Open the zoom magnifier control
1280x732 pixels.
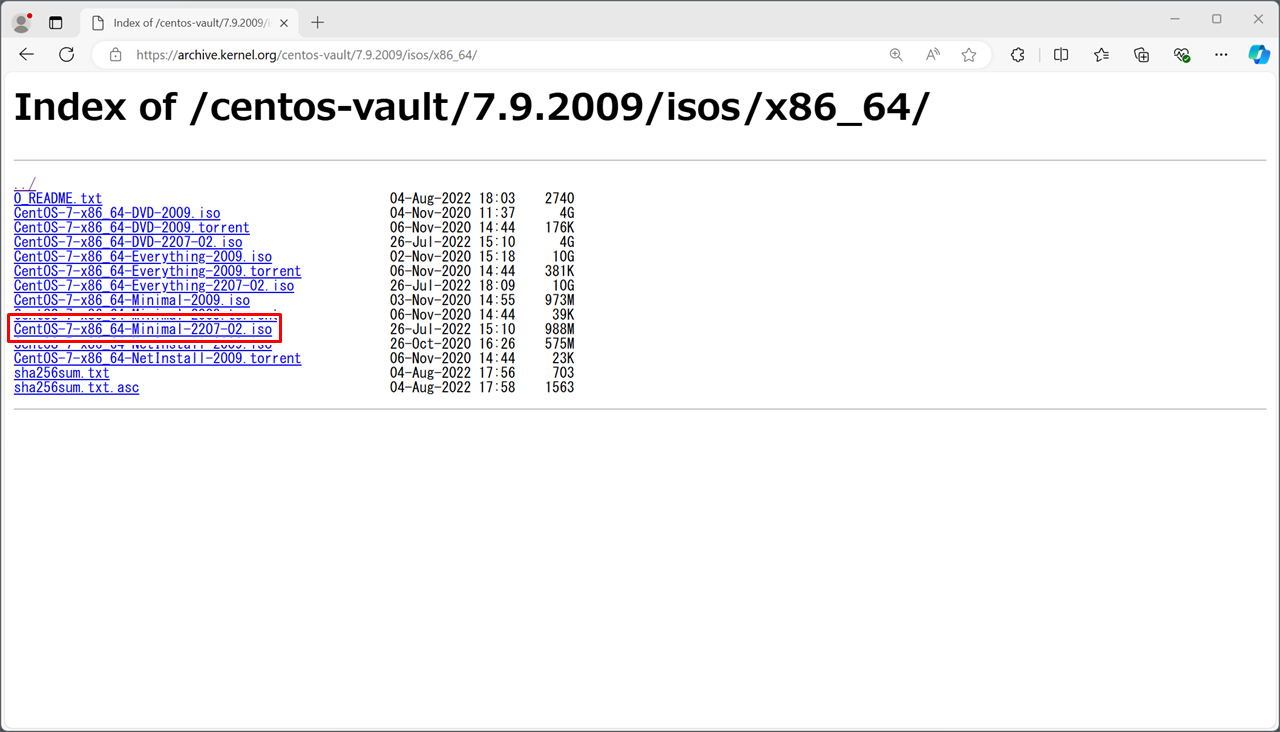tap(896, 55)
